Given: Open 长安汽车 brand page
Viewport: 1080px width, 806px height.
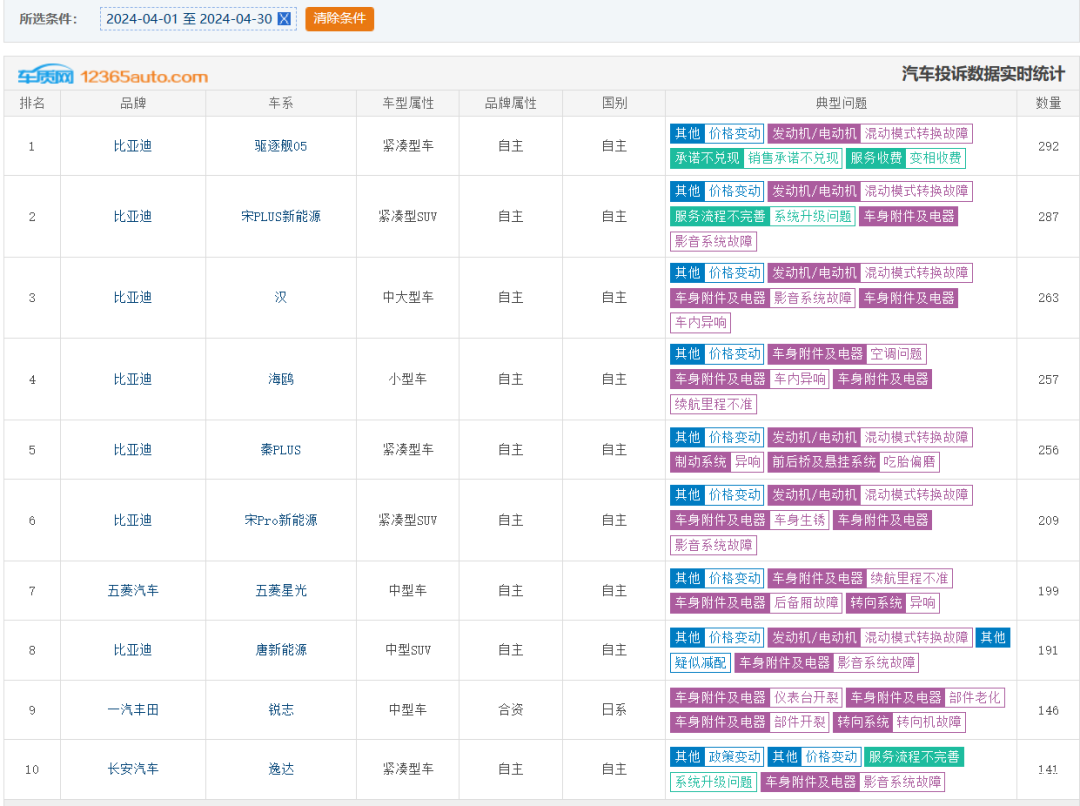Looking at the screenshot, I should pos(133,769).
